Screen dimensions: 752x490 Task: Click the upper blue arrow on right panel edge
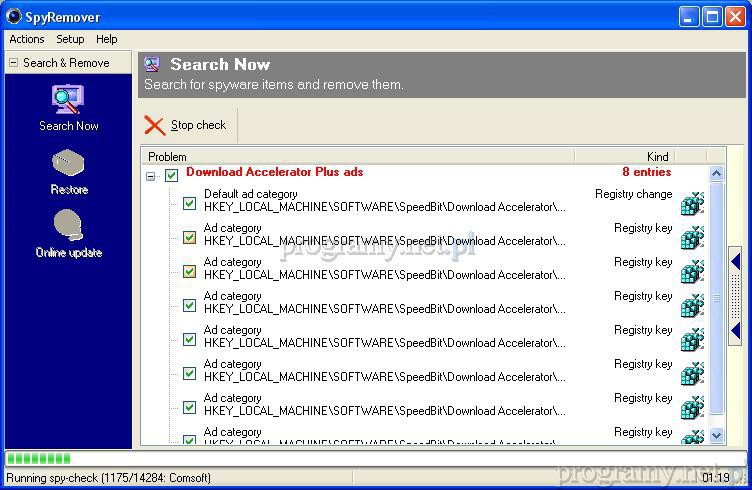[x=736, y=264]
